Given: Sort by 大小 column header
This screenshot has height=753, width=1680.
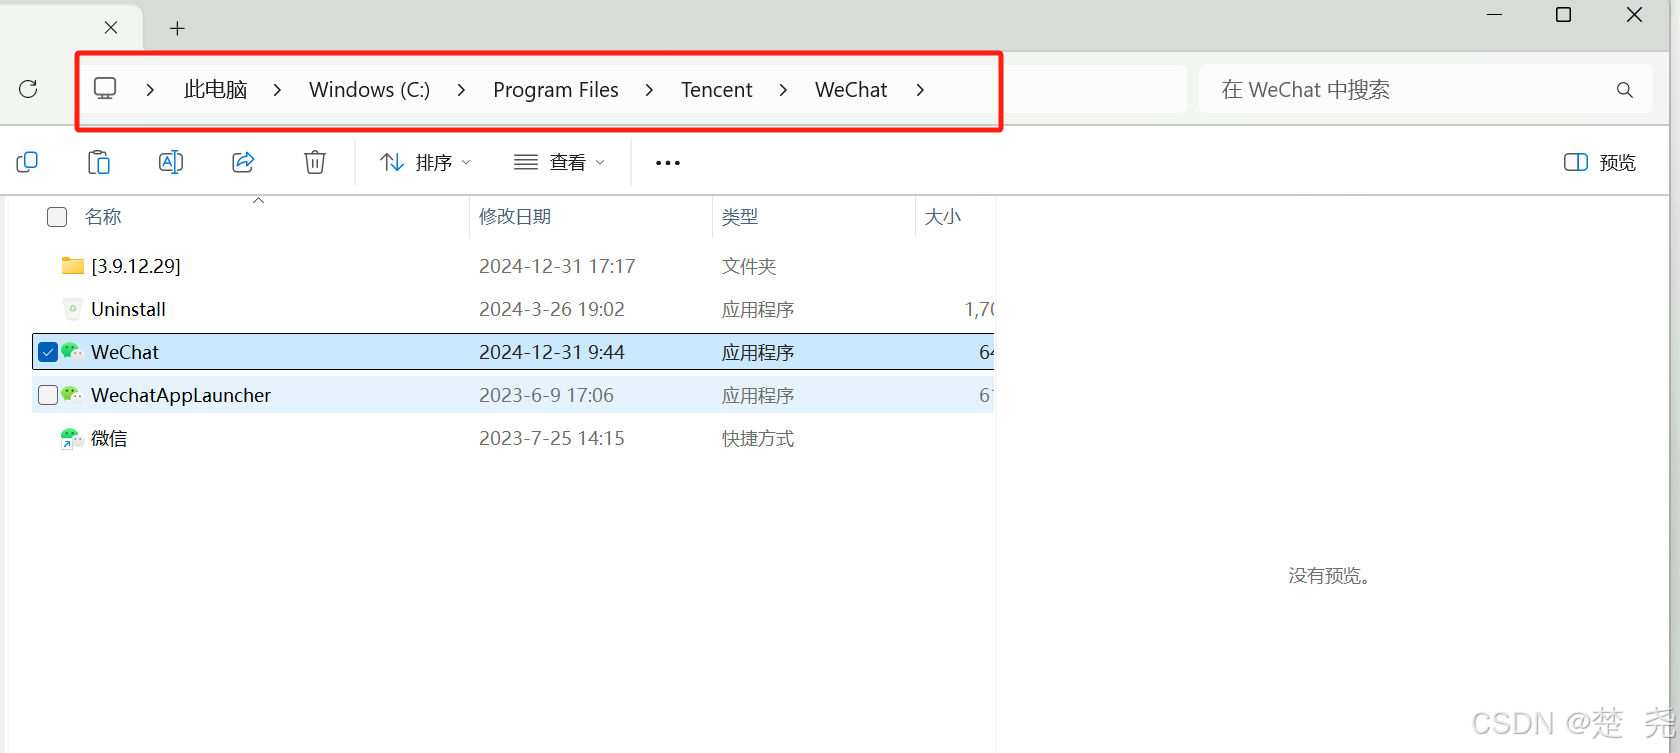Looking at the screenshot, I should (x=942, y=217).
